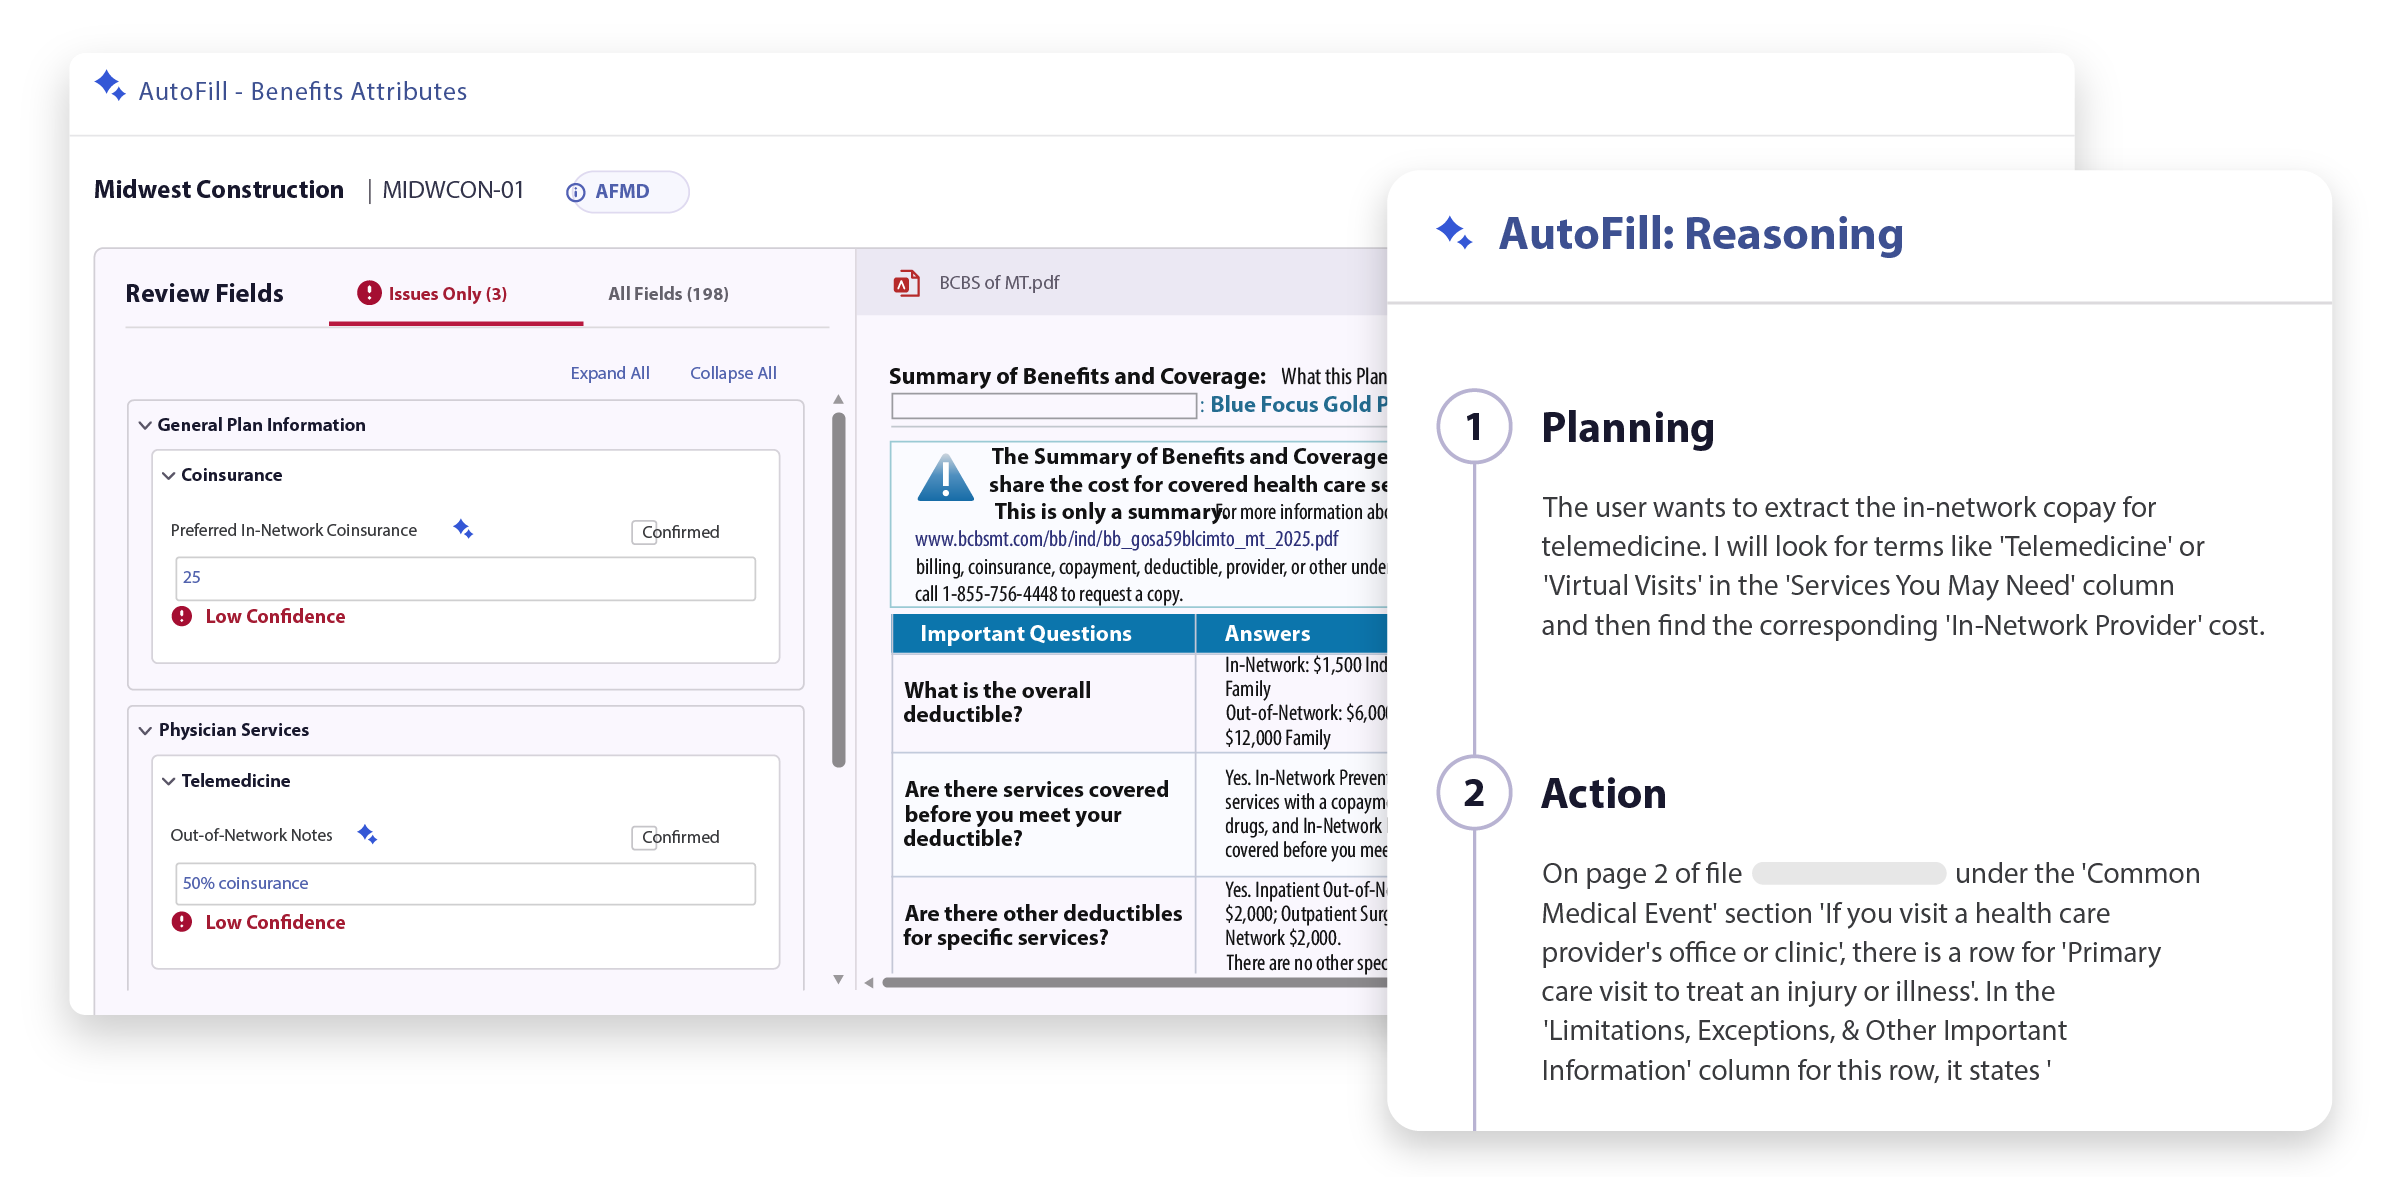Collapse the Coinsurance subsection
The width and height of the screenshot is (2393, 1177).
pyautogui.click(x=169, y=476)
